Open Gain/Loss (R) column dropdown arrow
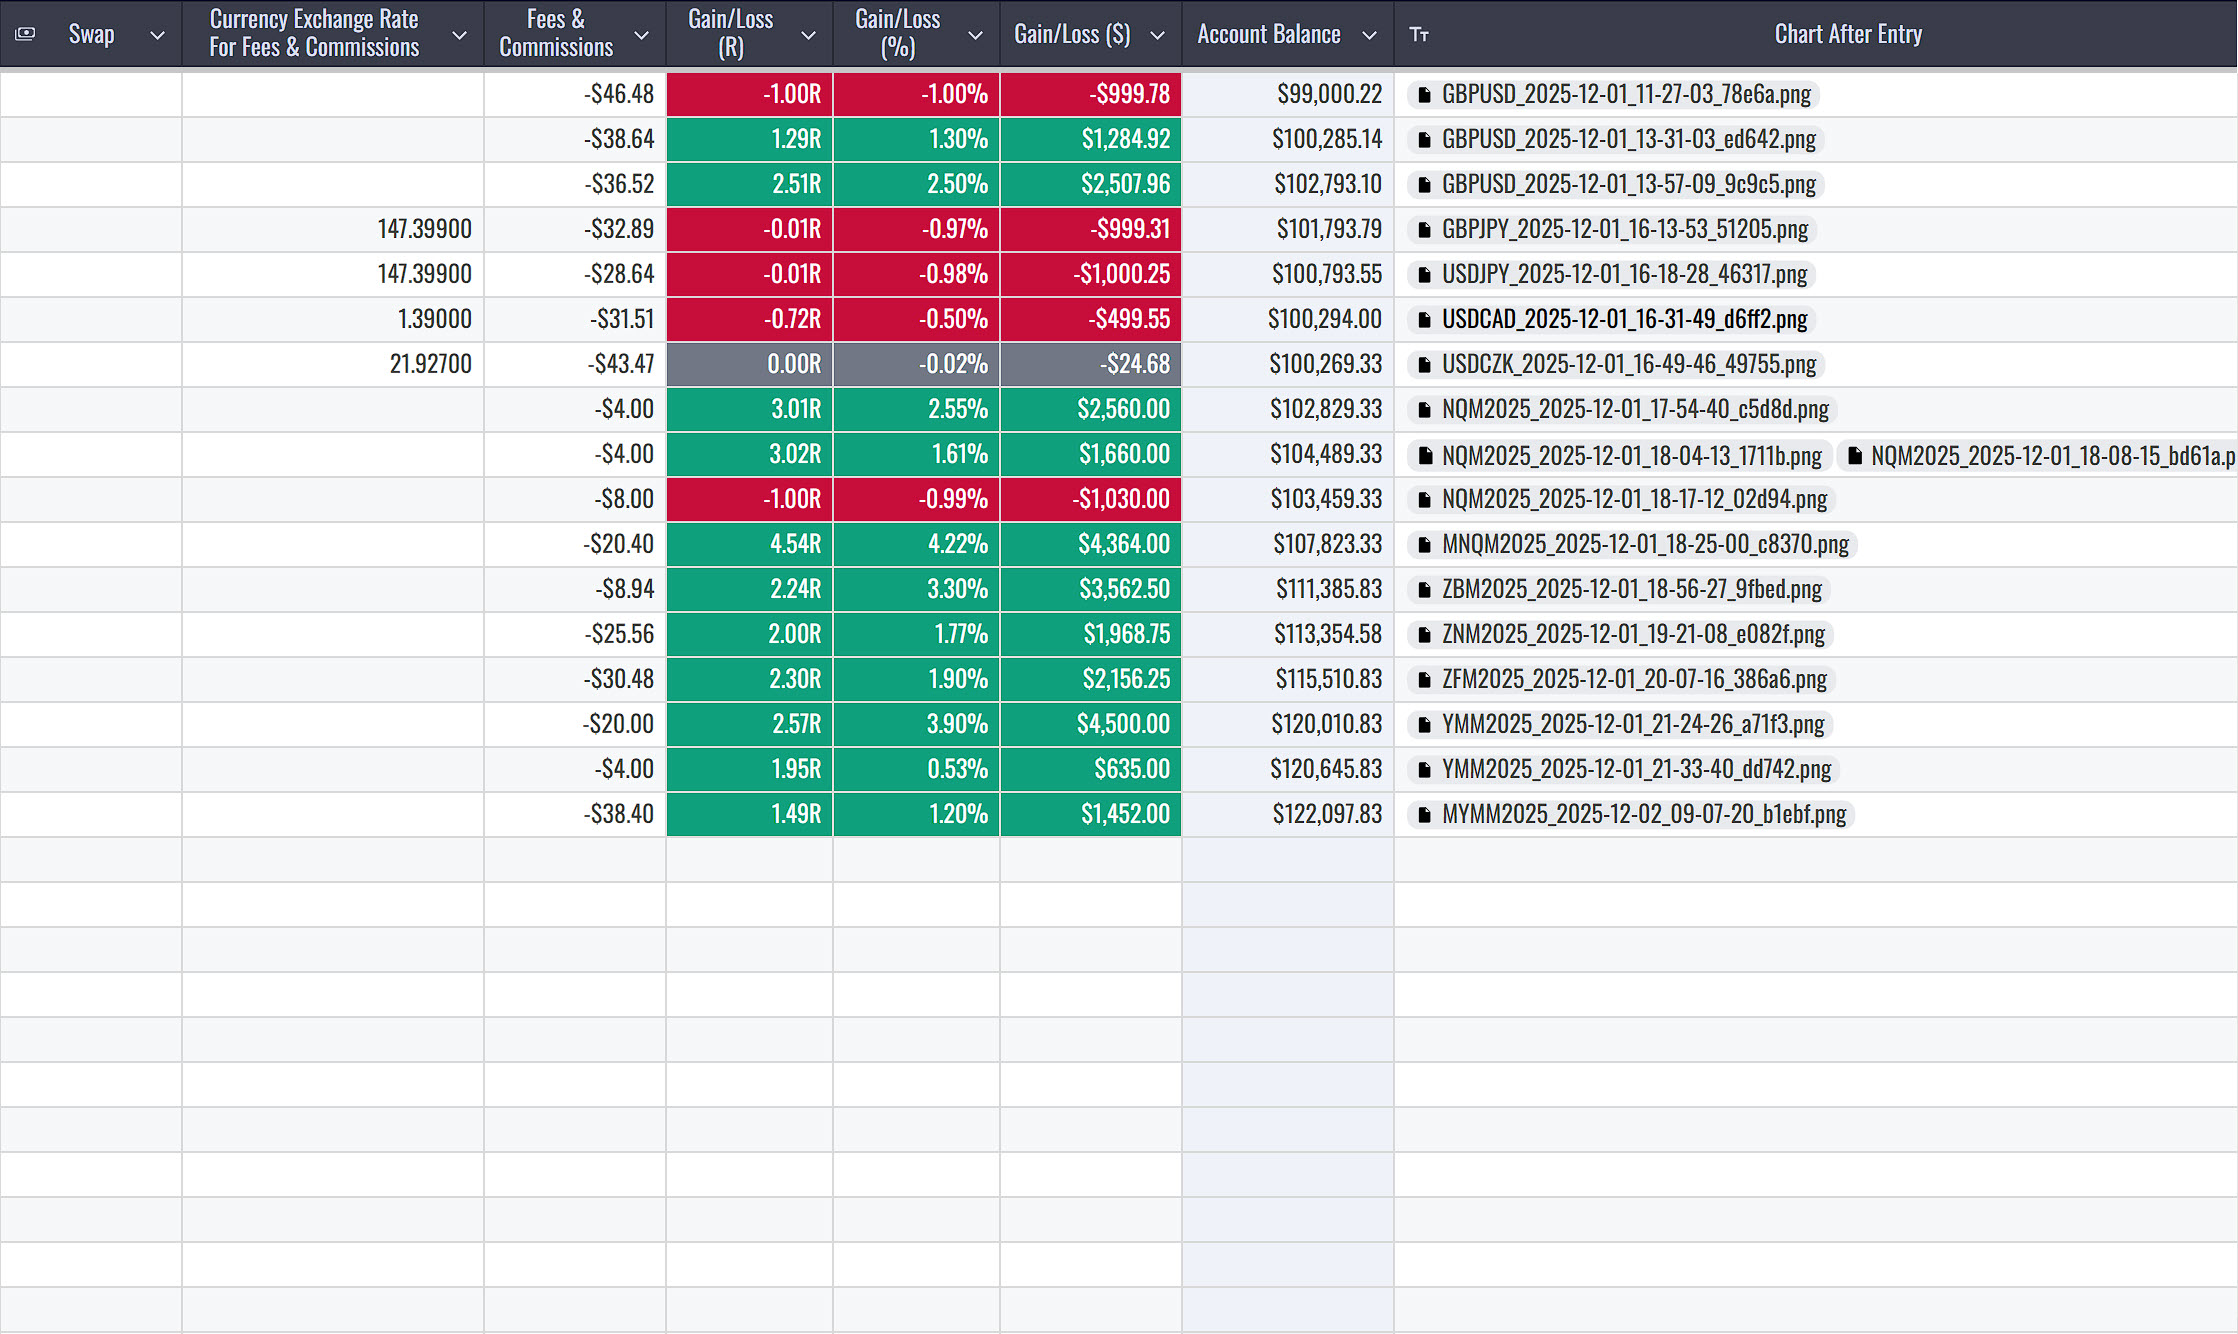Viewport: 2238px width, 1334px height. 809,35
